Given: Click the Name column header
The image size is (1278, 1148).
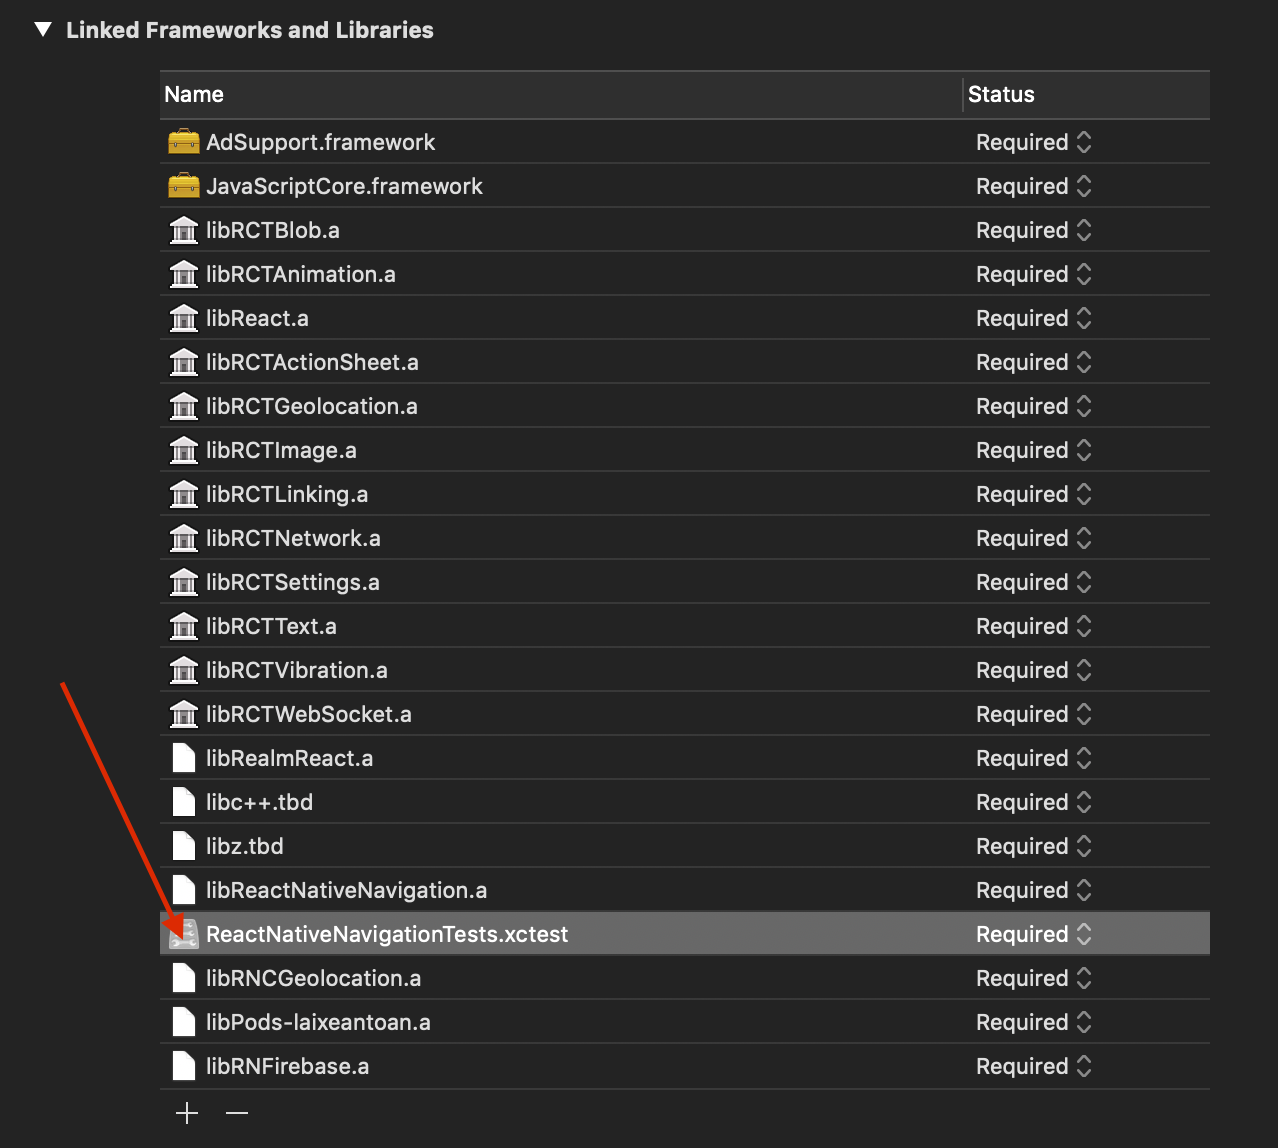Looking at the screenshot, I should [561, 95].
